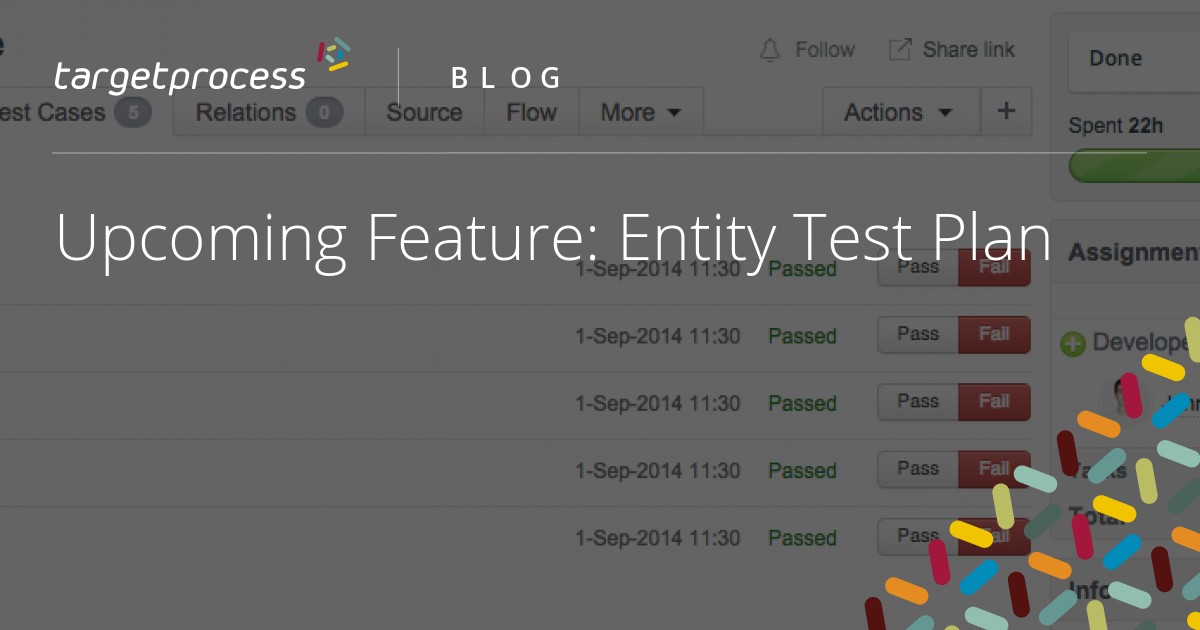Mark the first test case as Fail
Image resolution: width=1200 pixels, height=630 pixels.
(x=993, y=266)
